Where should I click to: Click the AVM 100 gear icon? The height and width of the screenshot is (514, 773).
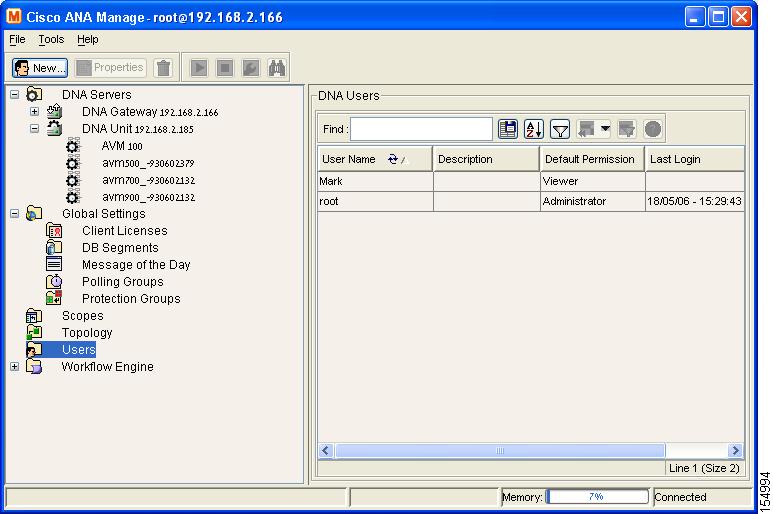pyautogui.click(x=72, y=146)
